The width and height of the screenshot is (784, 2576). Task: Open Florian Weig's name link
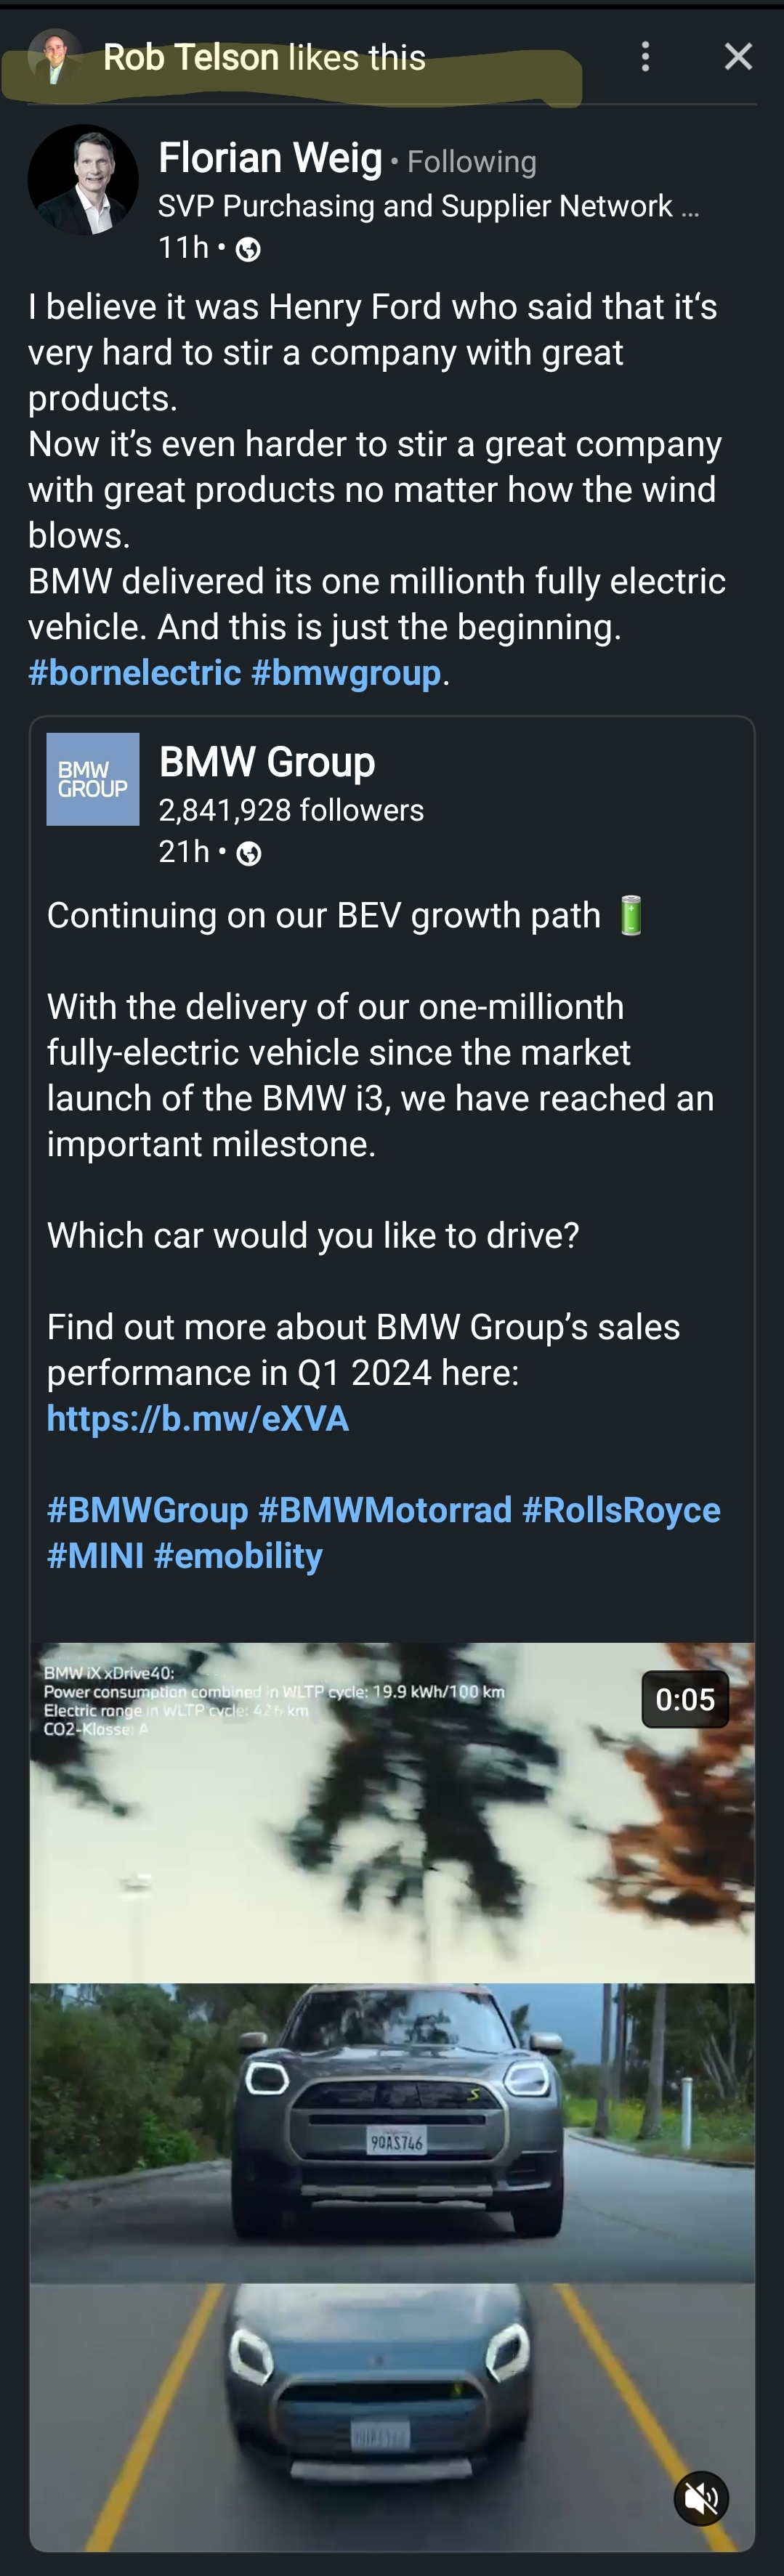(270, 158)
